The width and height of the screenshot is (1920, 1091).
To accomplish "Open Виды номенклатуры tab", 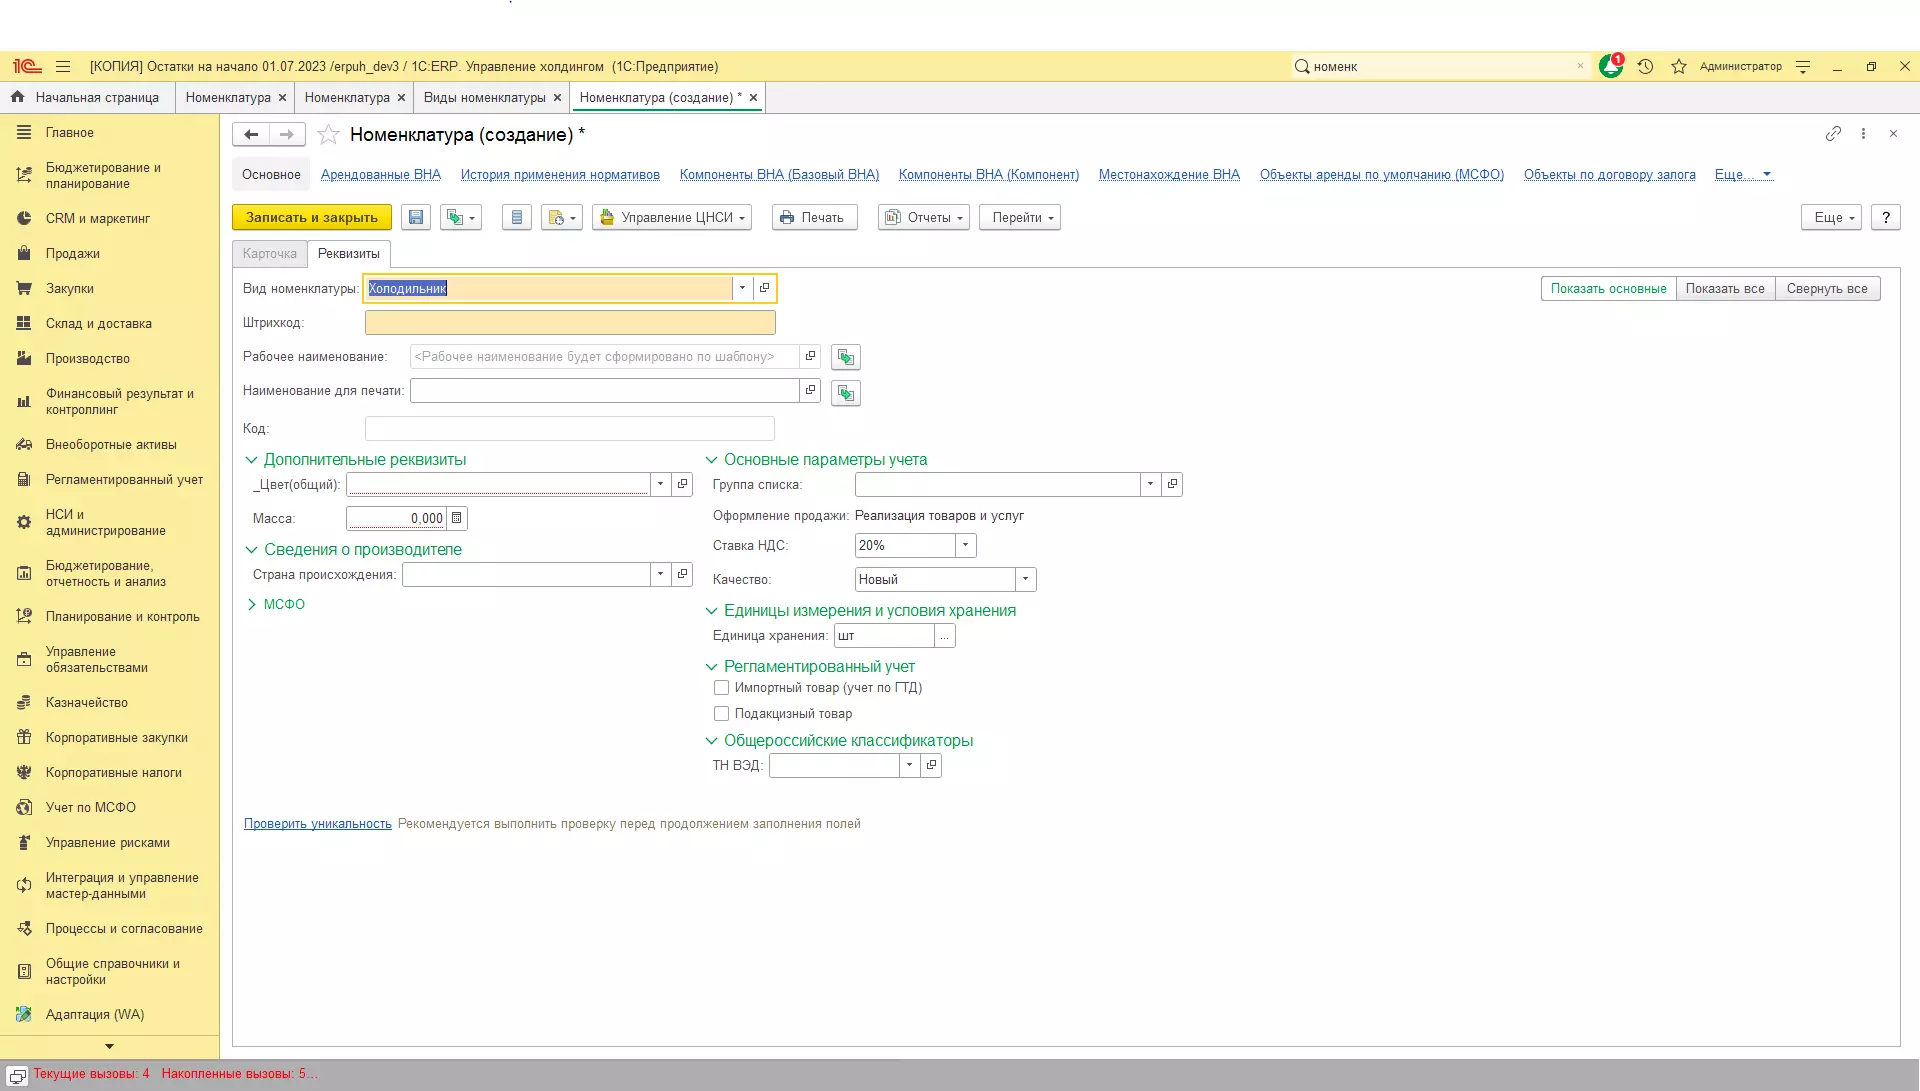I will 484,97.
